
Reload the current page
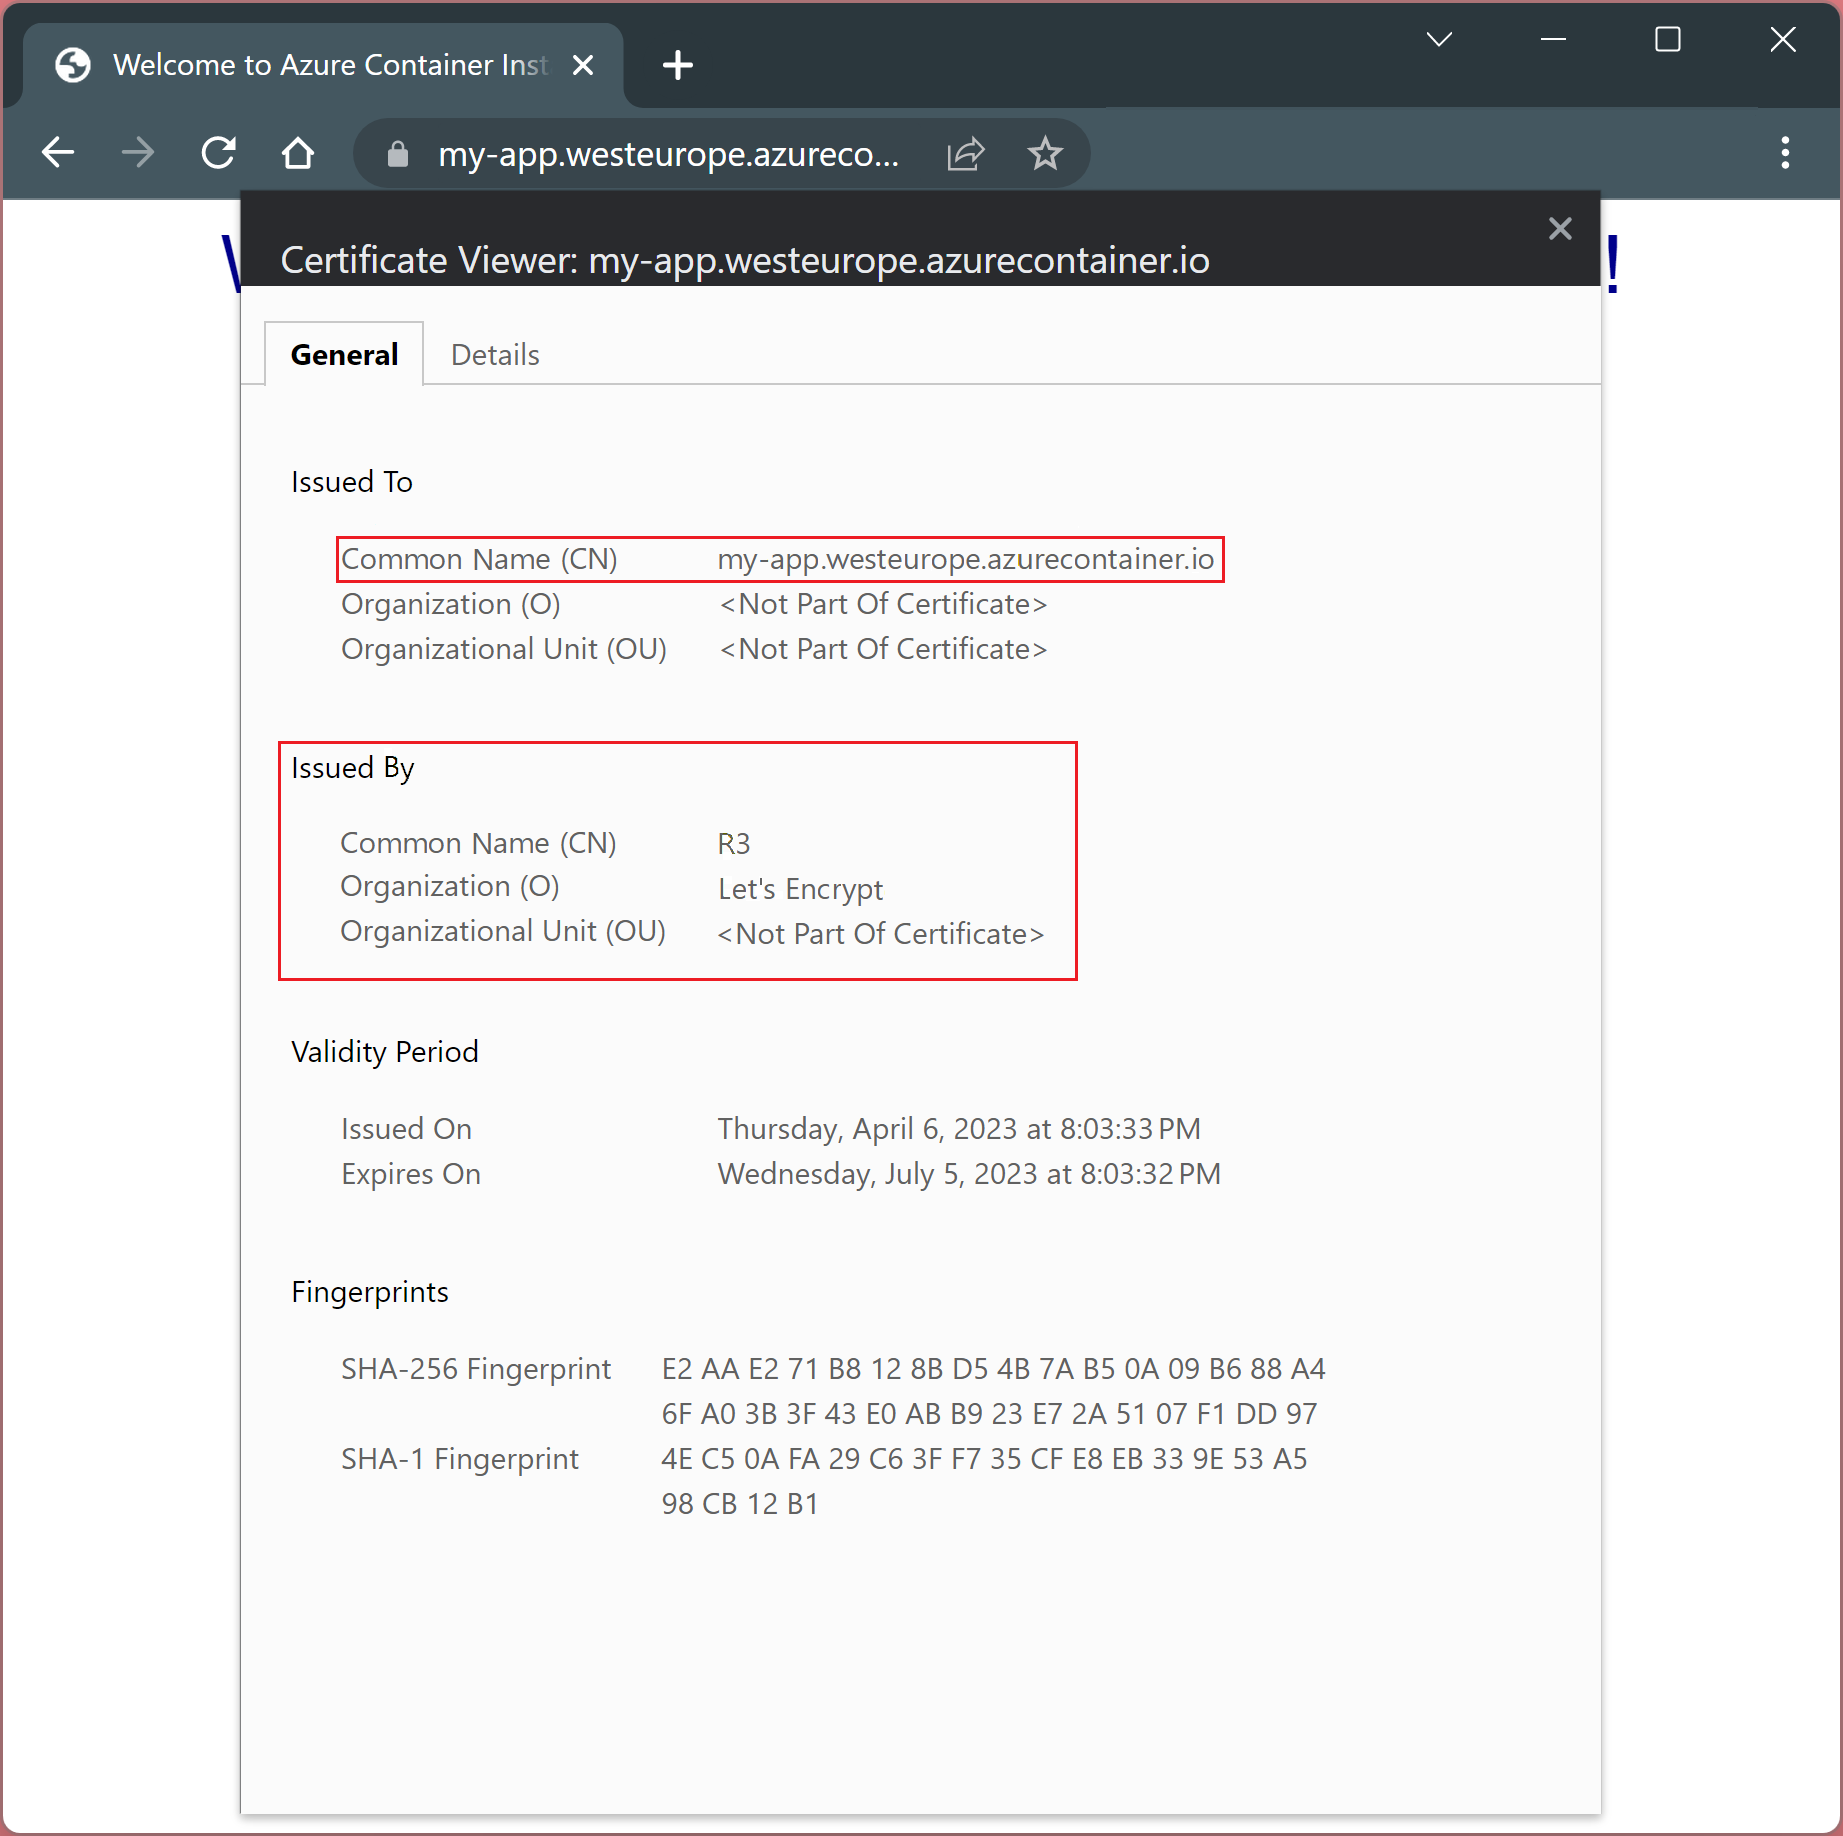pos(218,153)
